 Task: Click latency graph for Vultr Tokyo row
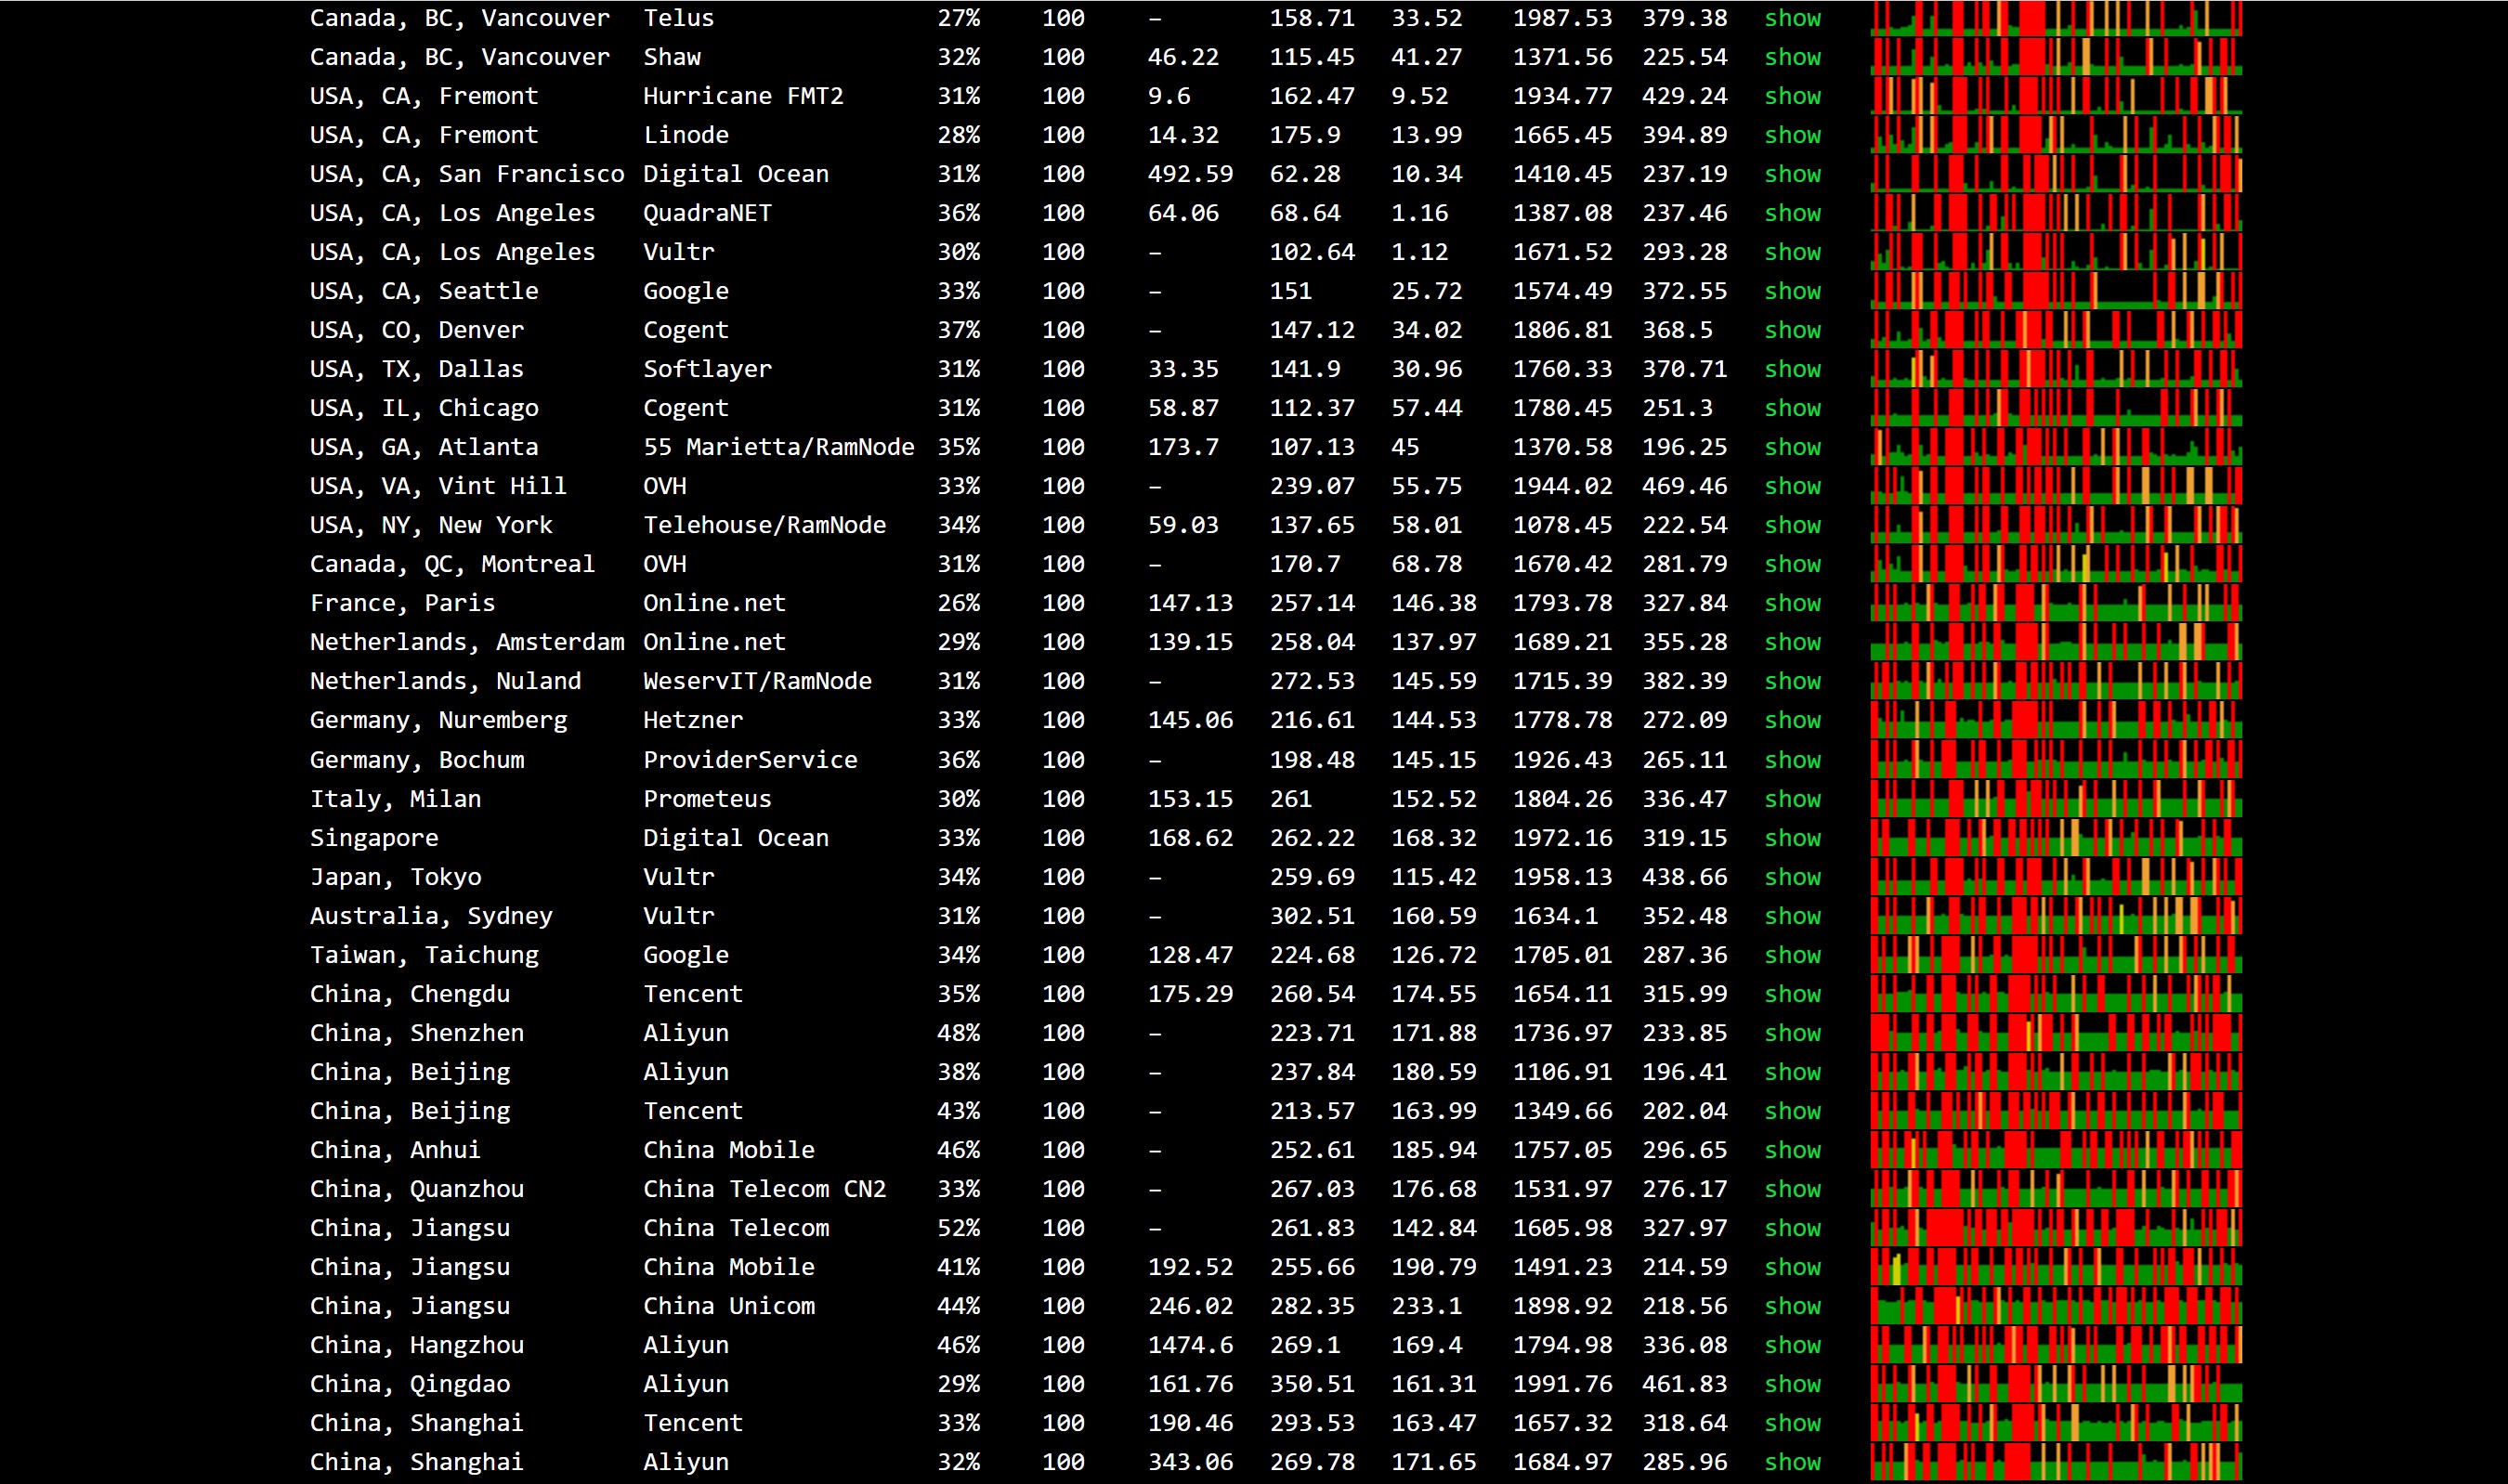2055,877
